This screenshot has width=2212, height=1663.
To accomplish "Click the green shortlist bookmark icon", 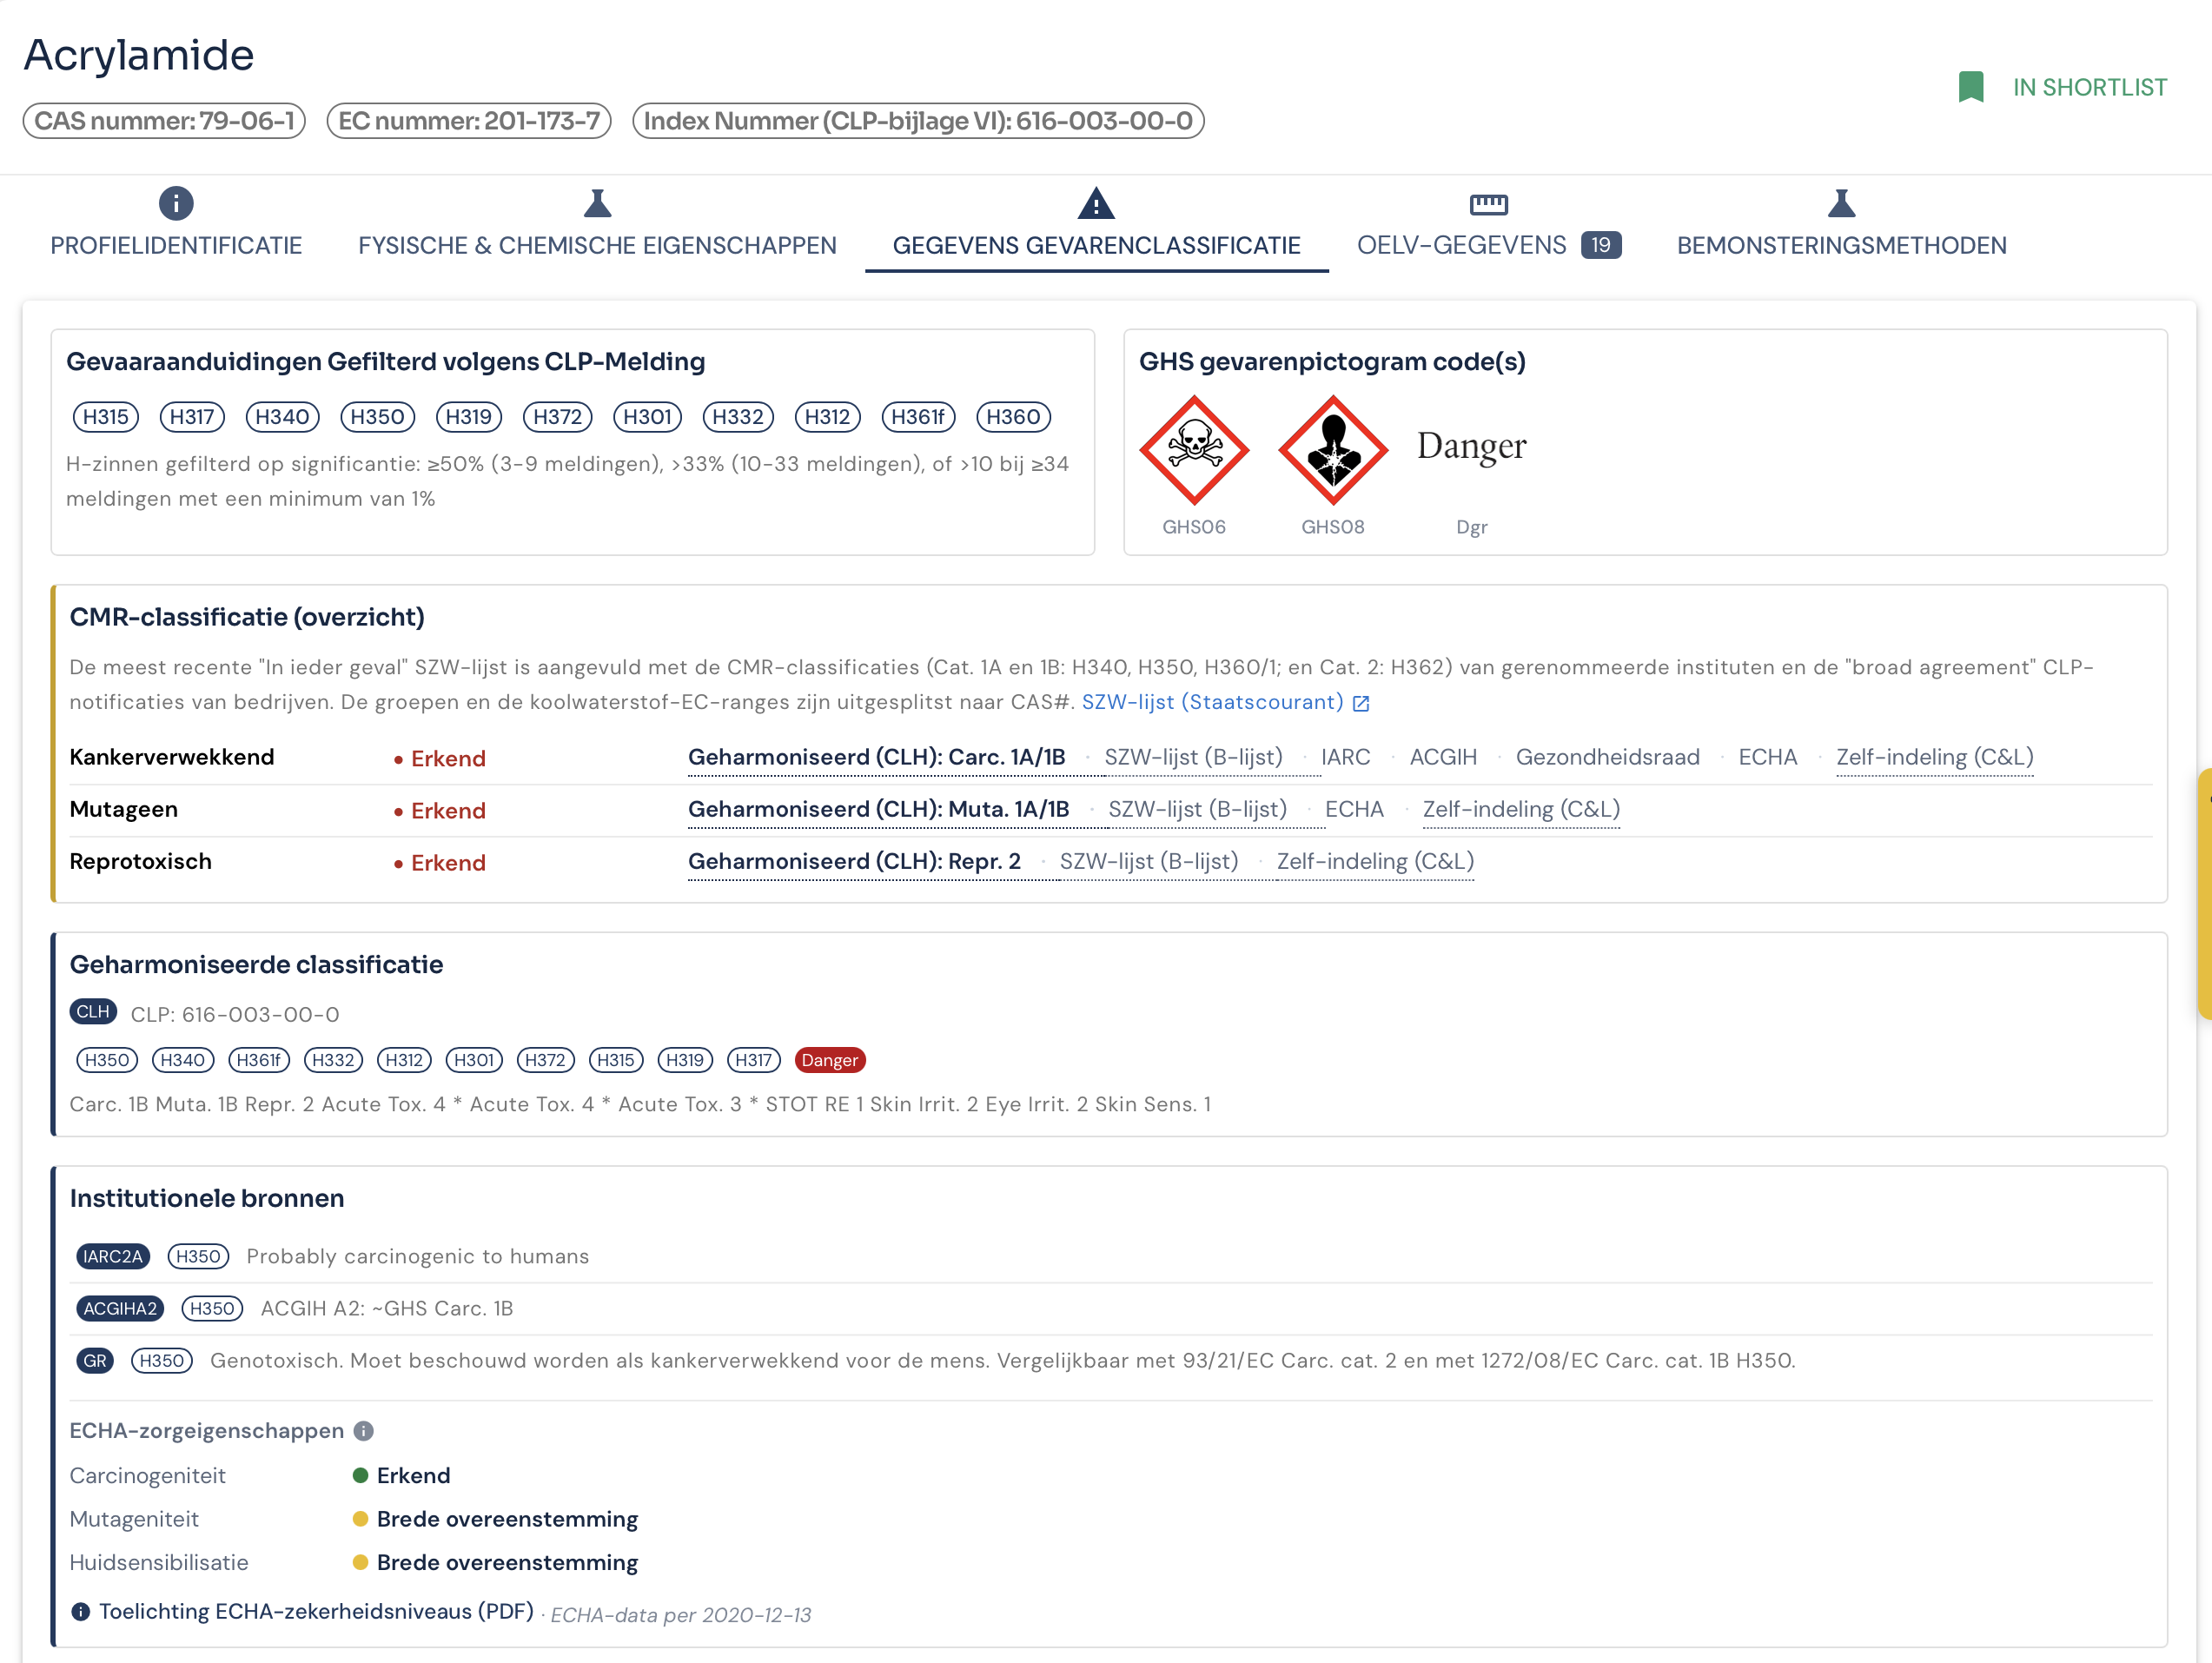I will click(x=1970, y=87).
